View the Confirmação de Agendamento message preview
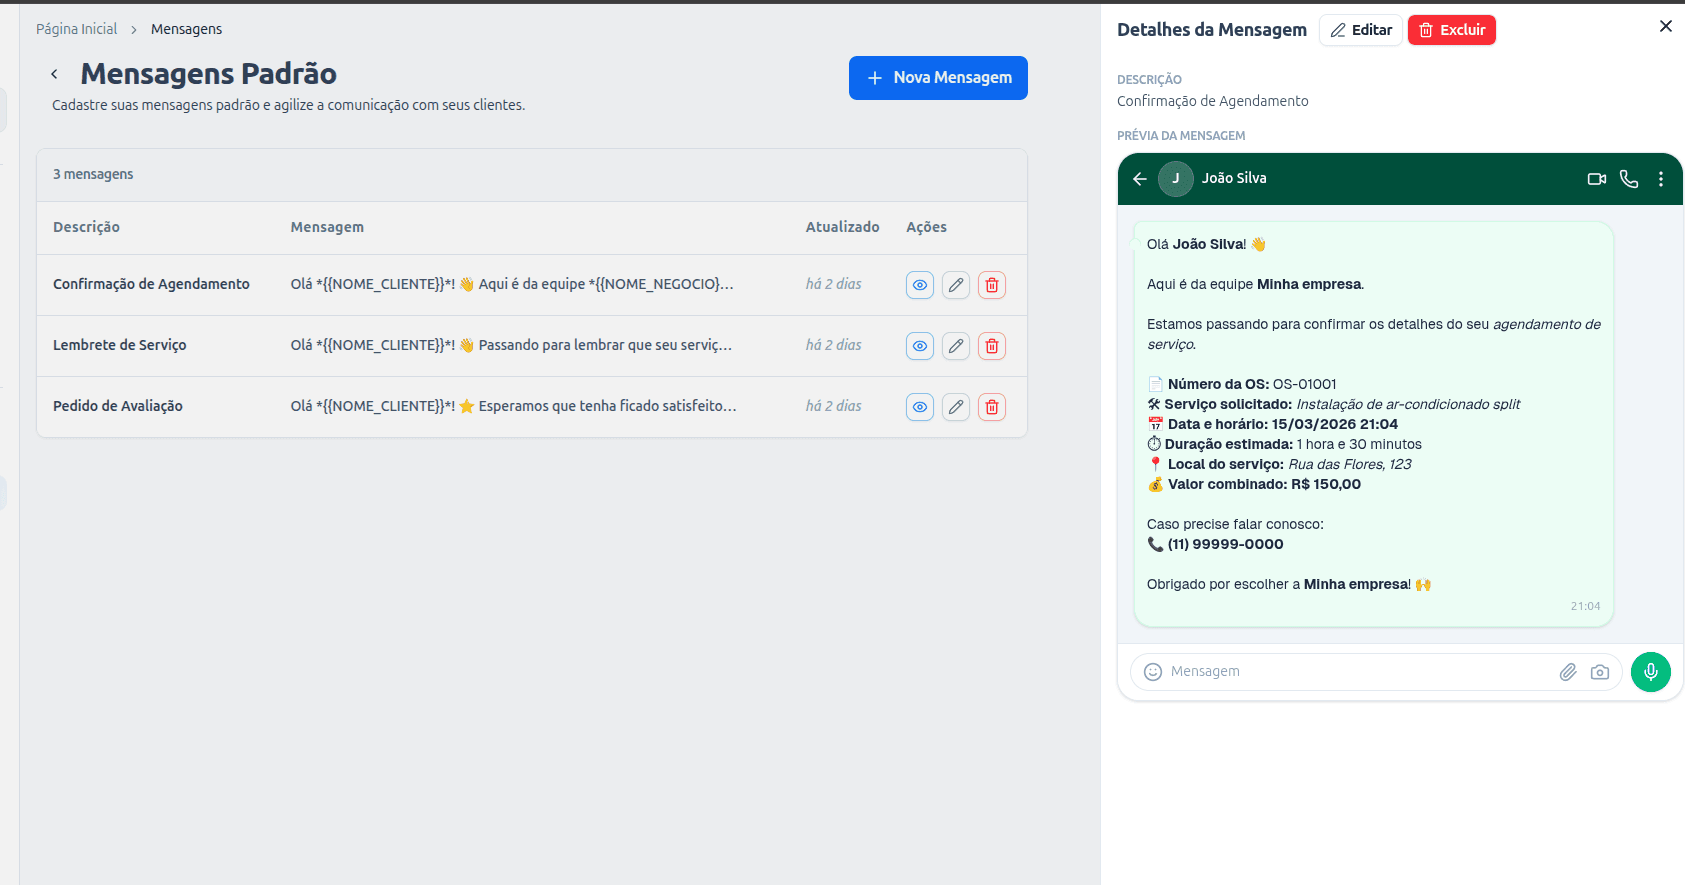 (x=920, y=285)
